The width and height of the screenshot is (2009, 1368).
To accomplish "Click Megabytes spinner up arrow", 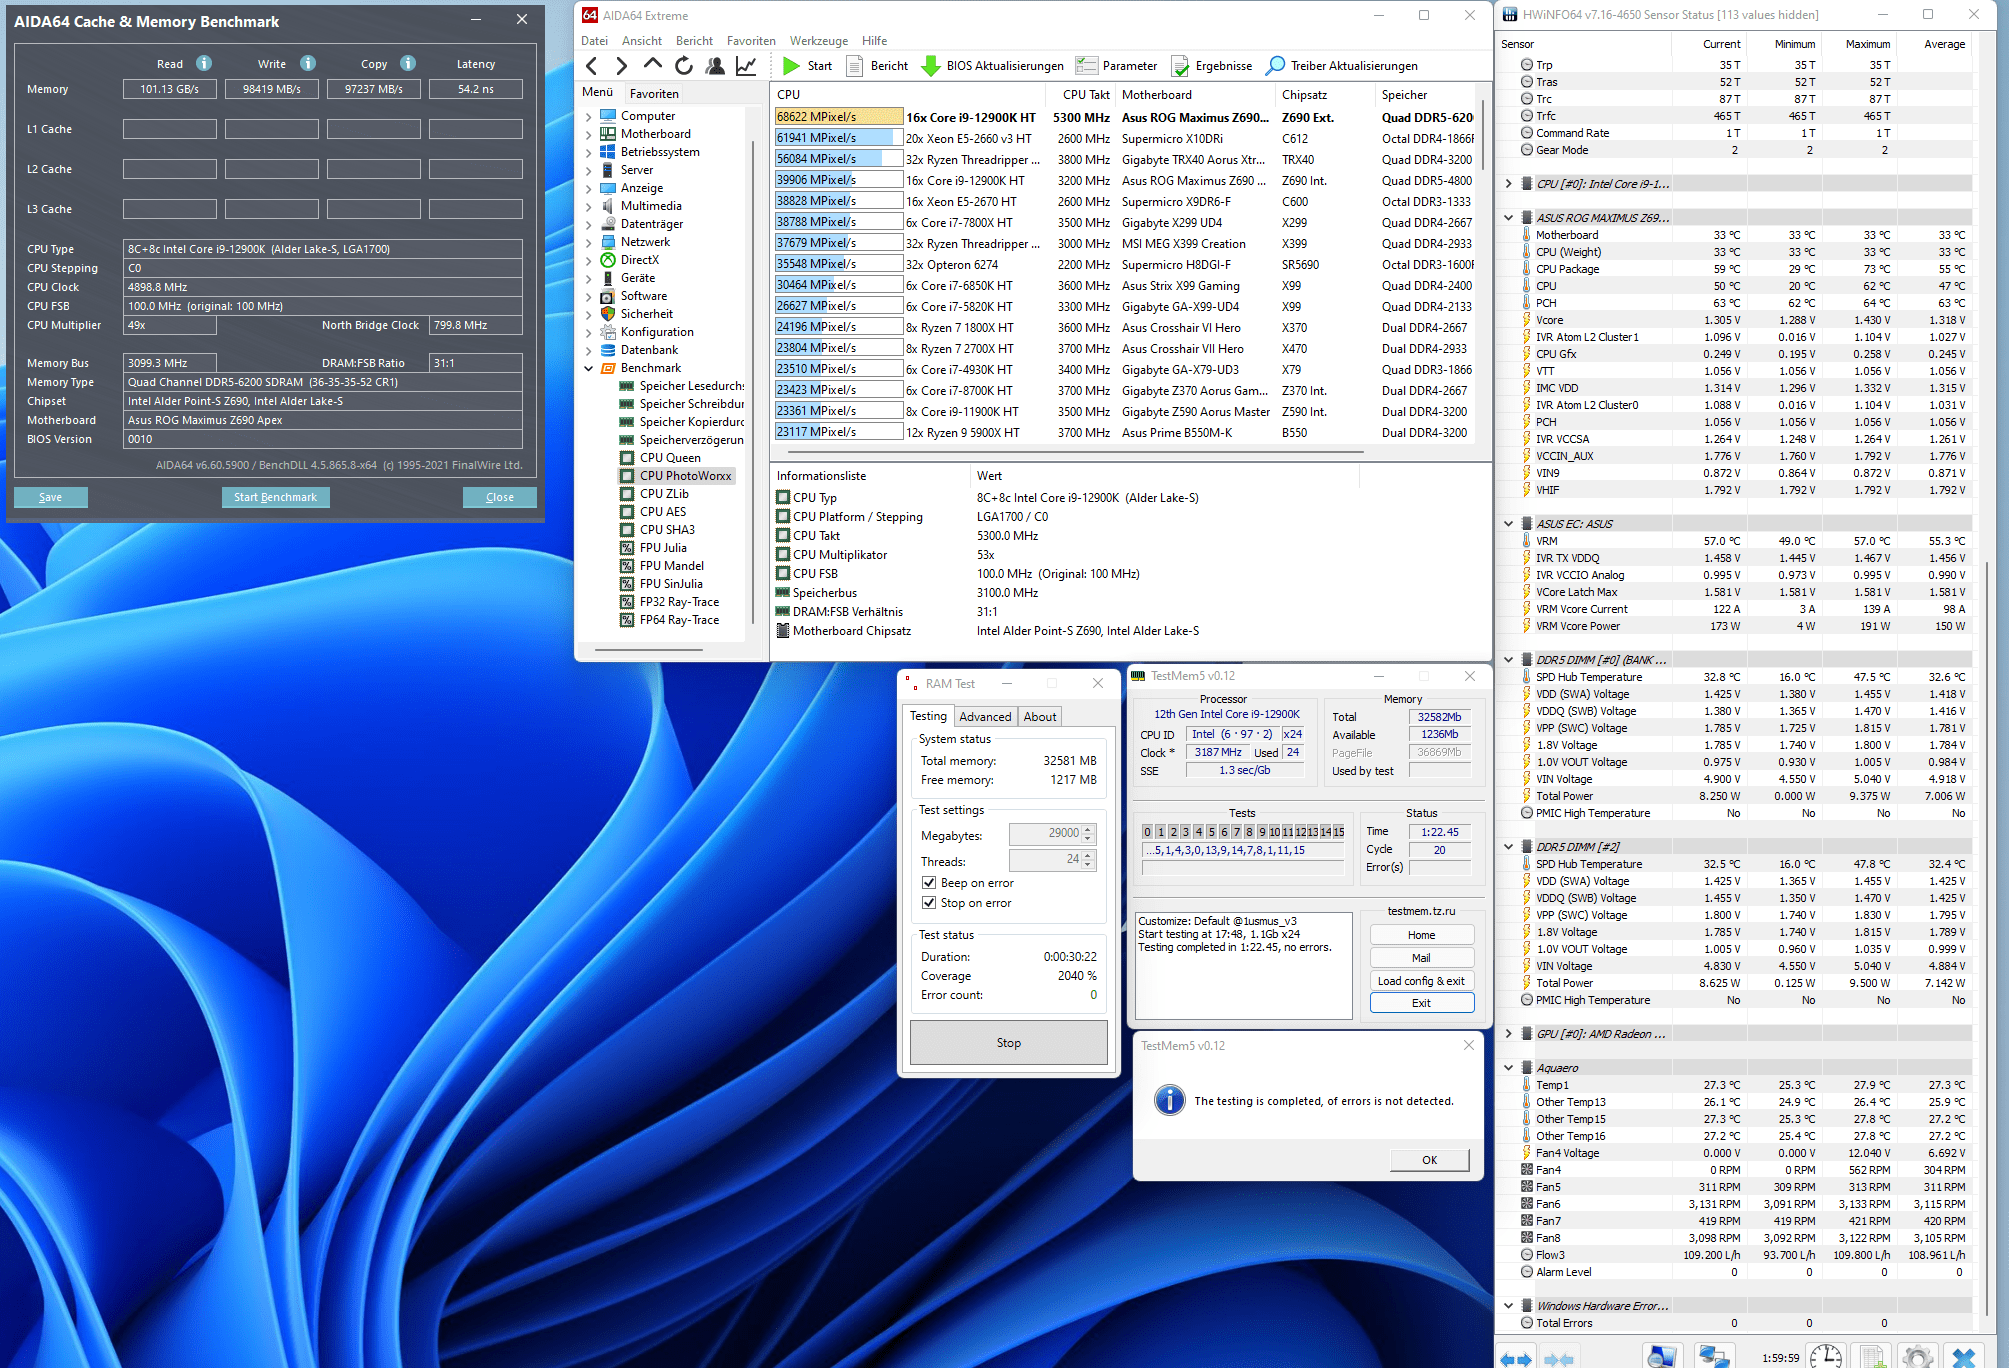I will (x=1089, y=829).
